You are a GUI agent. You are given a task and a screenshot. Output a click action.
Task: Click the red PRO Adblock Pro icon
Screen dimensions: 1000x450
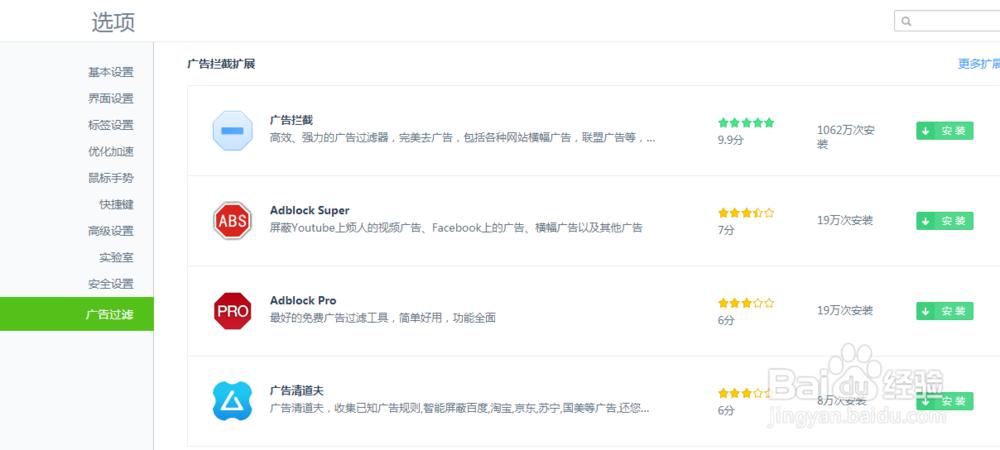tap(233, 311)
